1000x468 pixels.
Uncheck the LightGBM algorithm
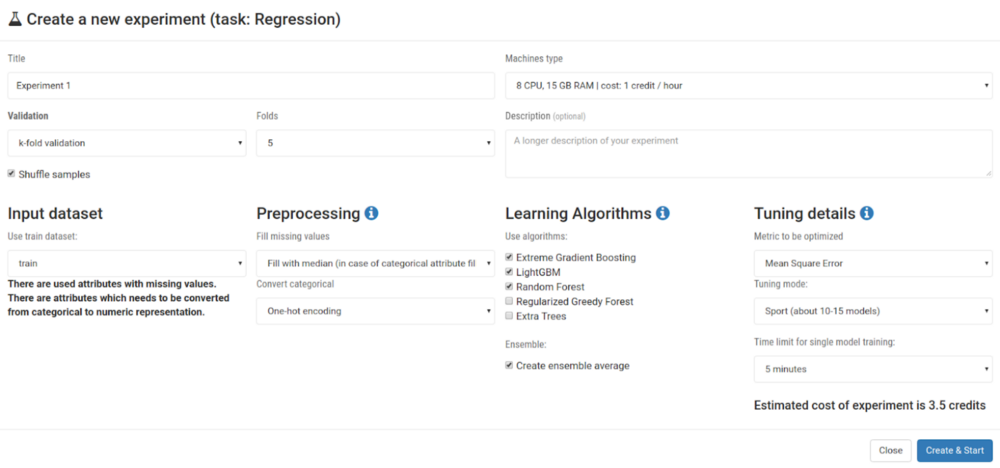(509, 272)
